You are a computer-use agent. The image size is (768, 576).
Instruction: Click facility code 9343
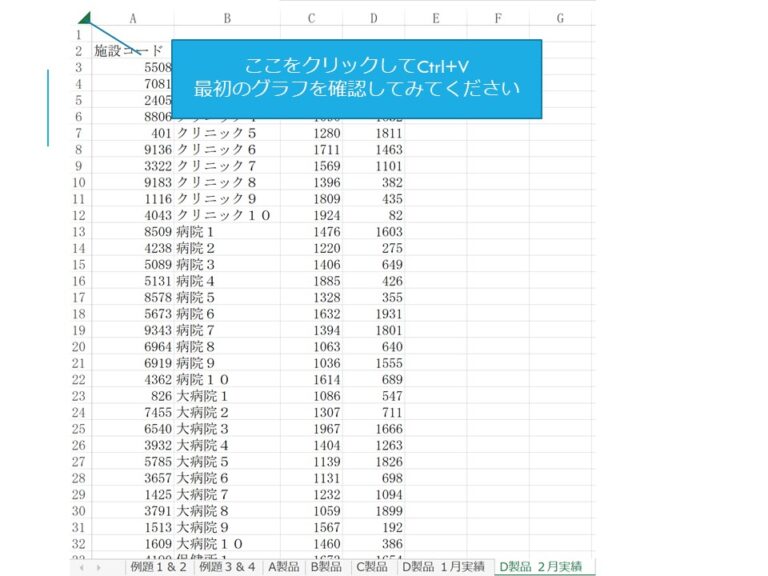click(x=133, y=330)
